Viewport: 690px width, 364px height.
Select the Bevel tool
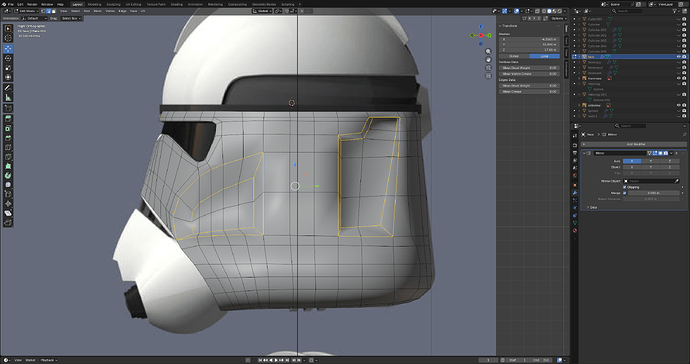(8, 138)
